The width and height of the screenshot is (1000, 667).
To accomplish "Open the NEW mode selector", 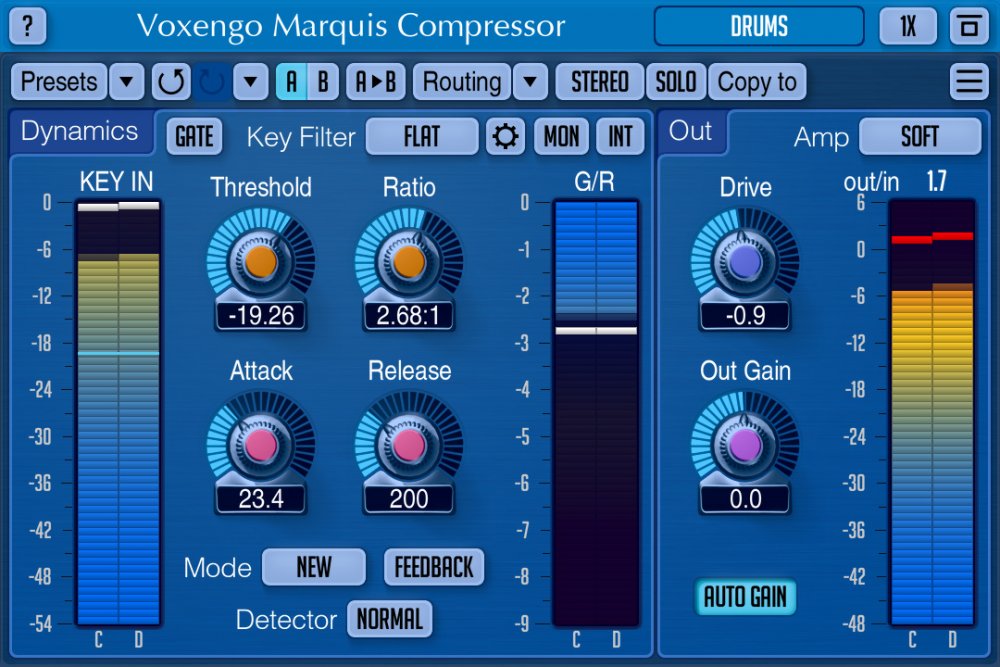I will pos(314,567).
